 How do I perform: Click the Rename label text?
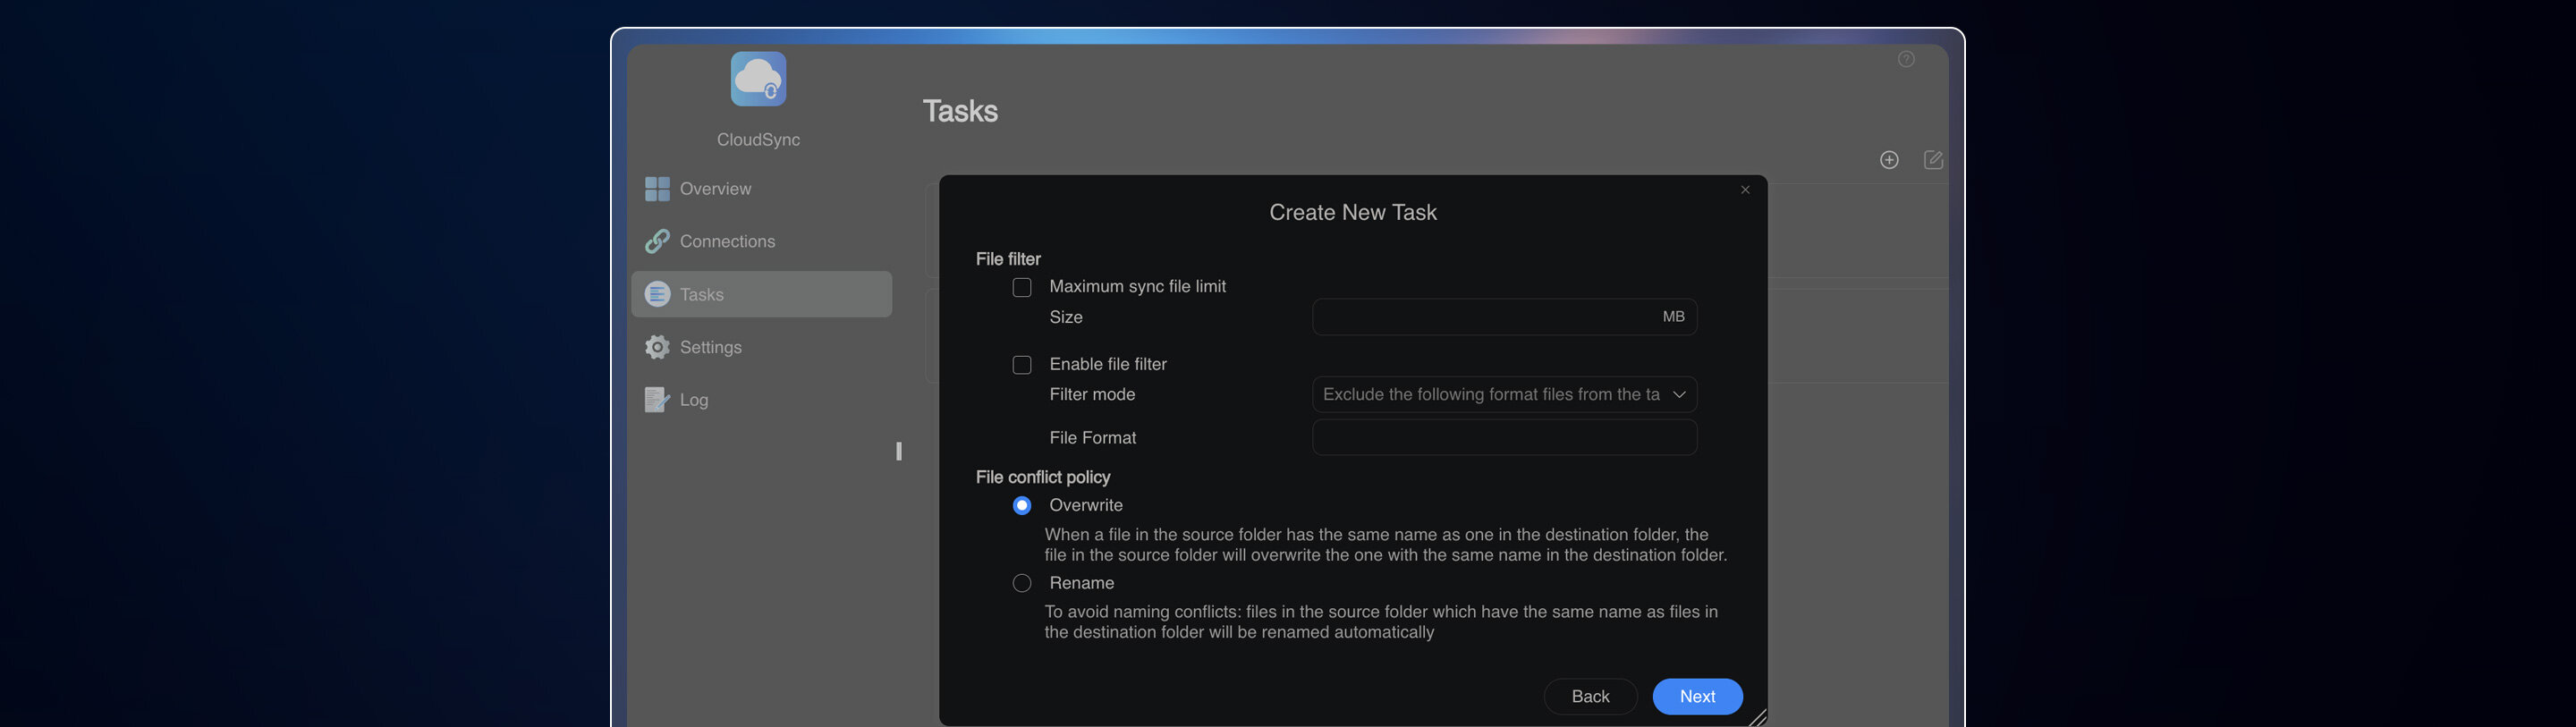(1081, 583)
